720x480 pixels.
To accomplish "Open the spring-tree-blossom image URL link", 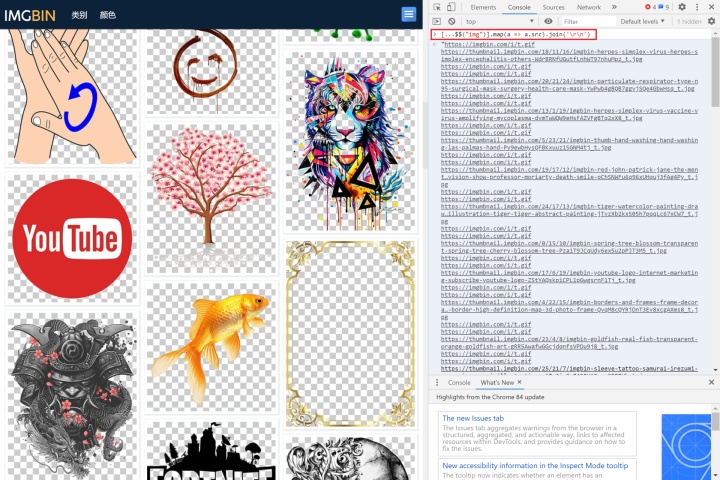I will pyautogui.click(x=569, y=247).
